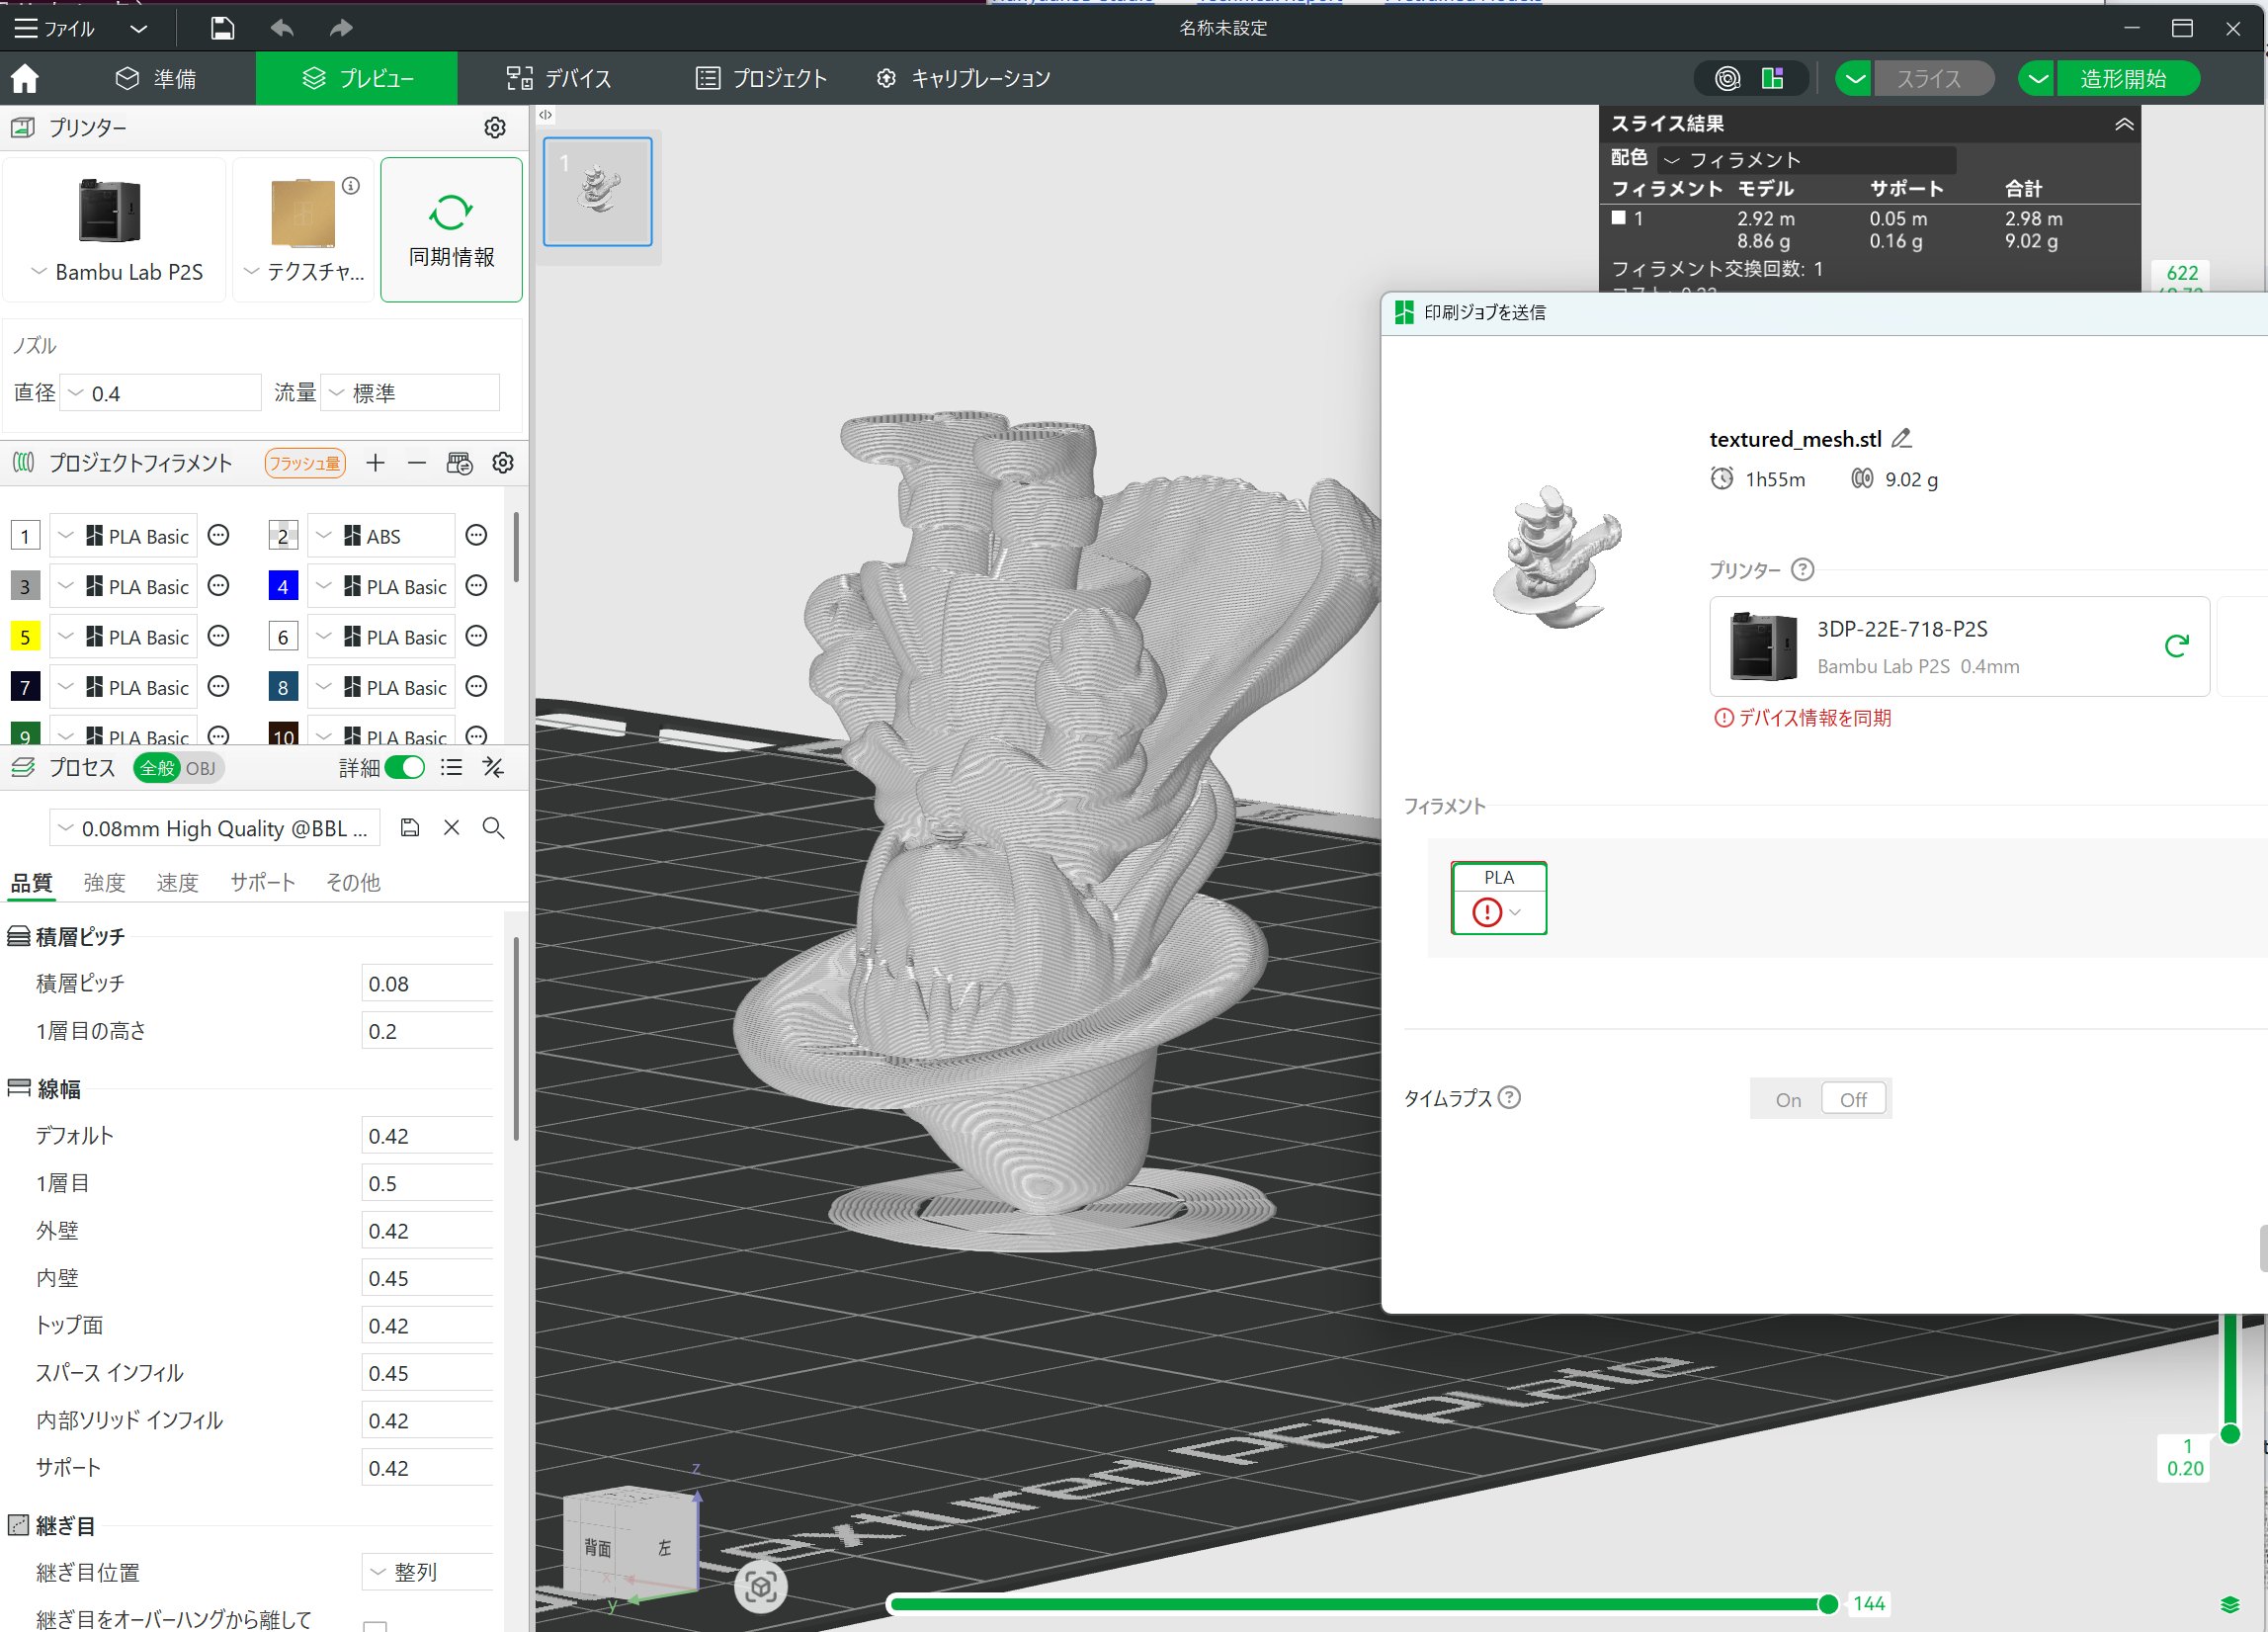Search presets with the magnifier icon
This screenshot has width=2268, height=1632.
coord(492,828)
